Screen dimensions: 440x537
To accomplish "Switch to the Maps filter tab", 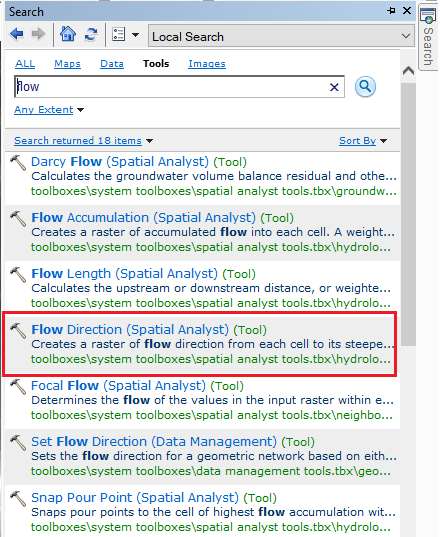I will tap(67, 64).
